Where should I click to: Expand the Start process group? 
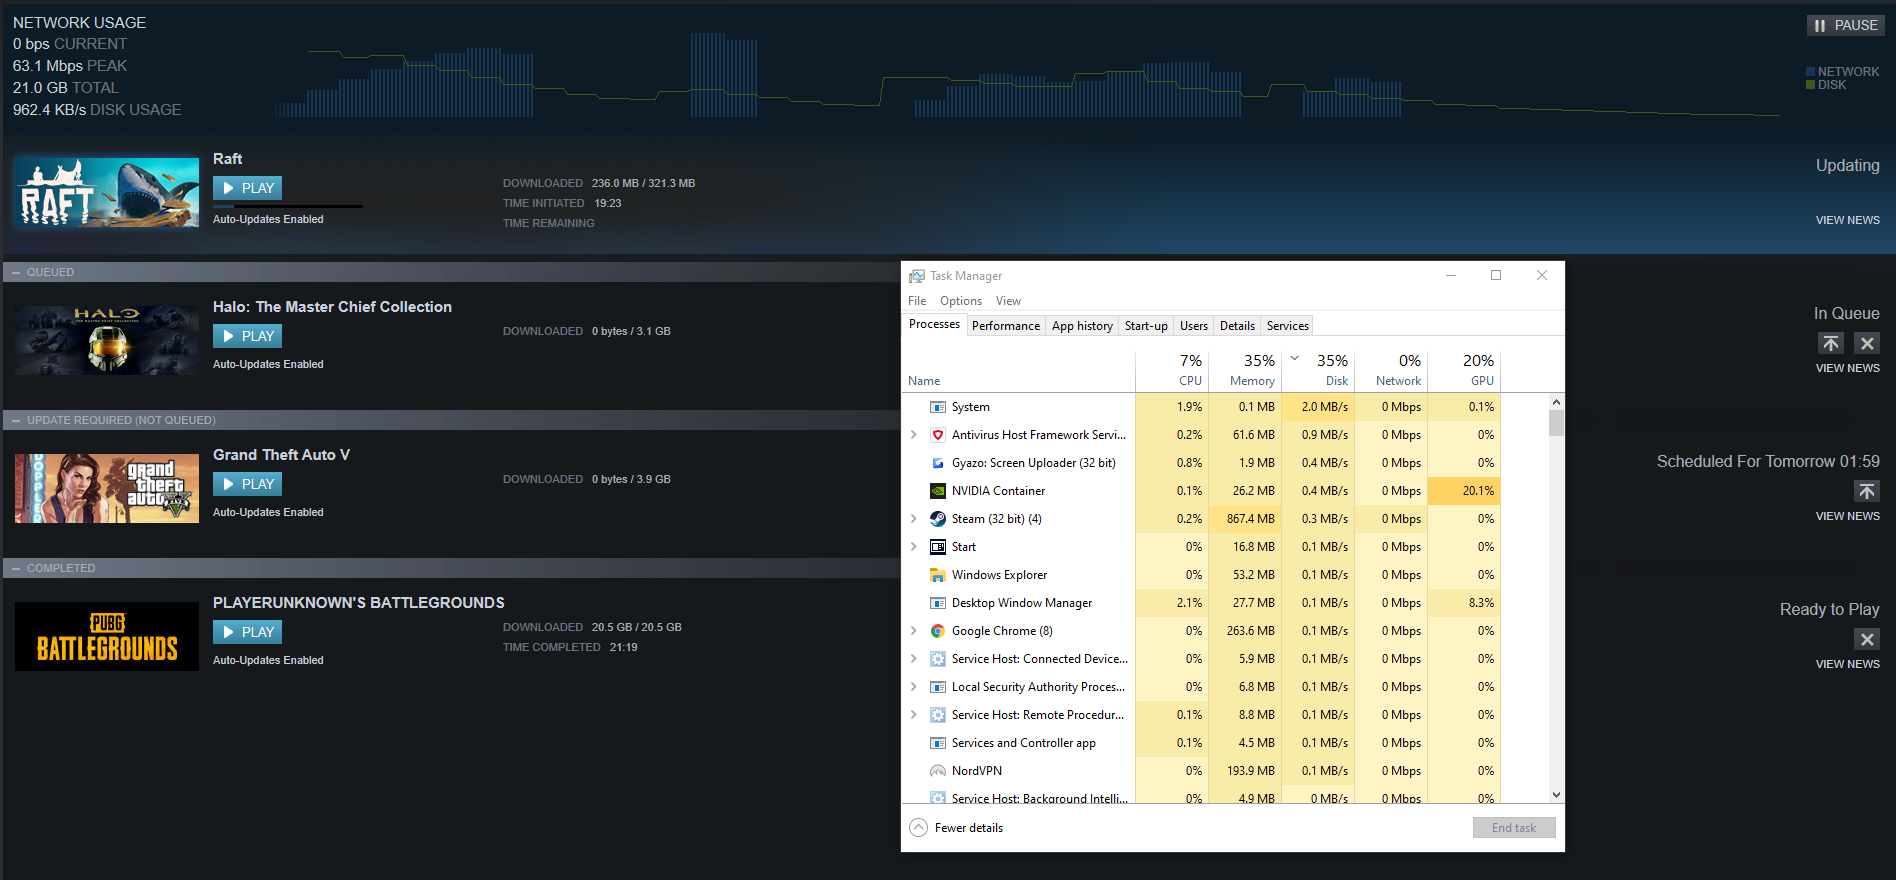913,547
